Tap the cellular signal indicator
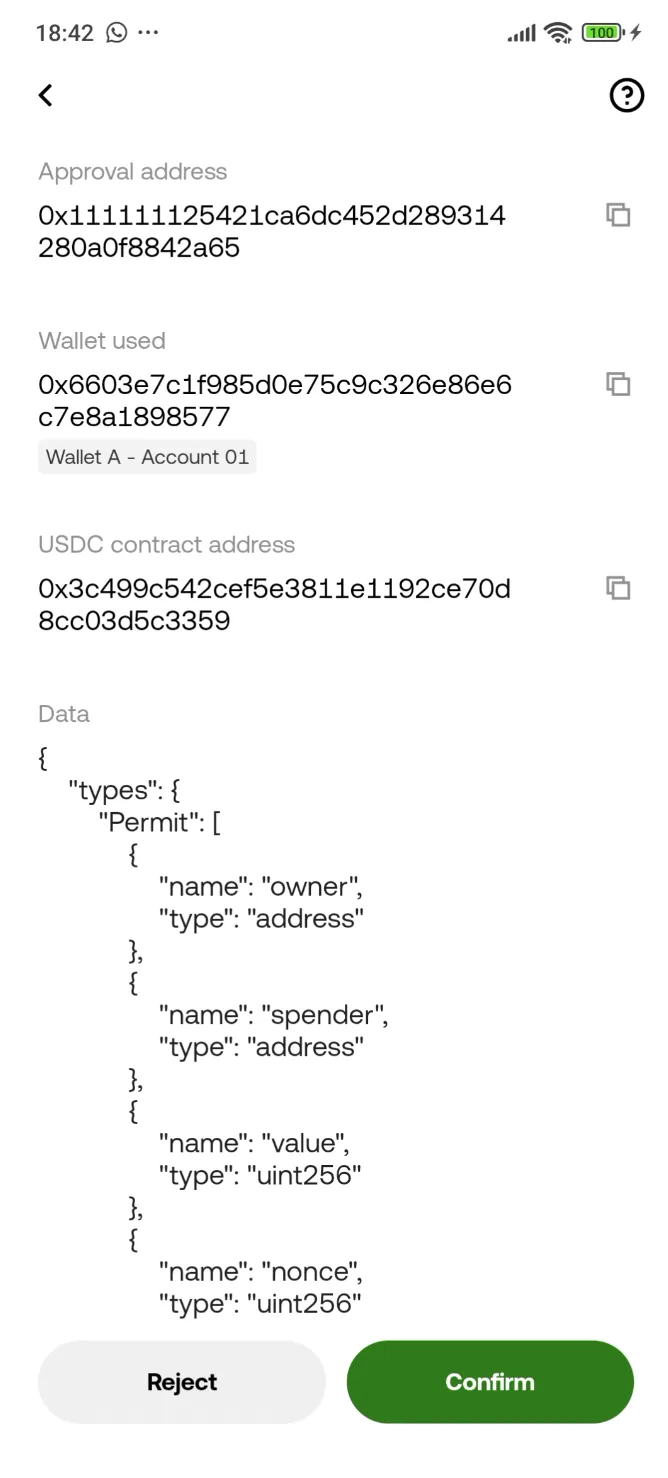The height and width of the screenshot is (1478, 668). pos(521,32)
